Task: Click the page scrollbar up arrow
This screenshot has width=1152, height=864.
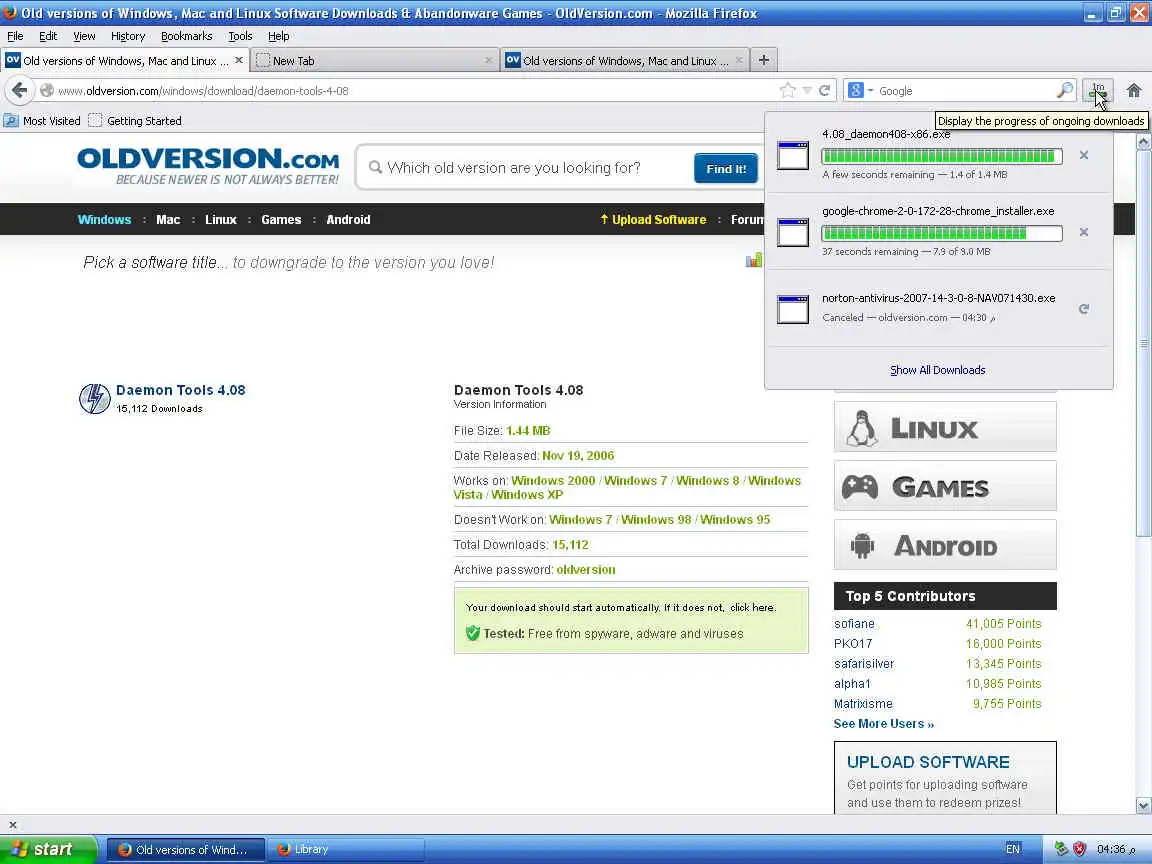Action: point(1143,143)
